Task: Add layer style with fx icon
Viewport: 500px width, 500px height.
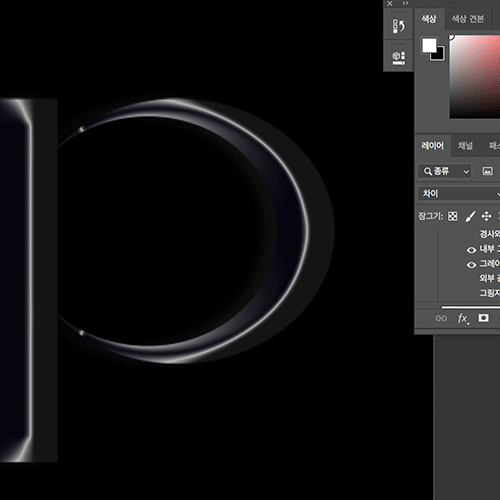Action: (463, 318)
